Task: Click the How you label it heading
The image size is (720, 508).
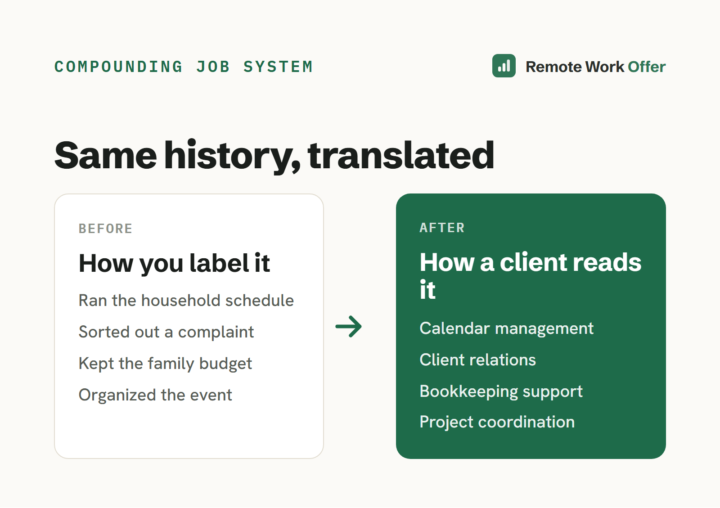Action: click(174, 264)
